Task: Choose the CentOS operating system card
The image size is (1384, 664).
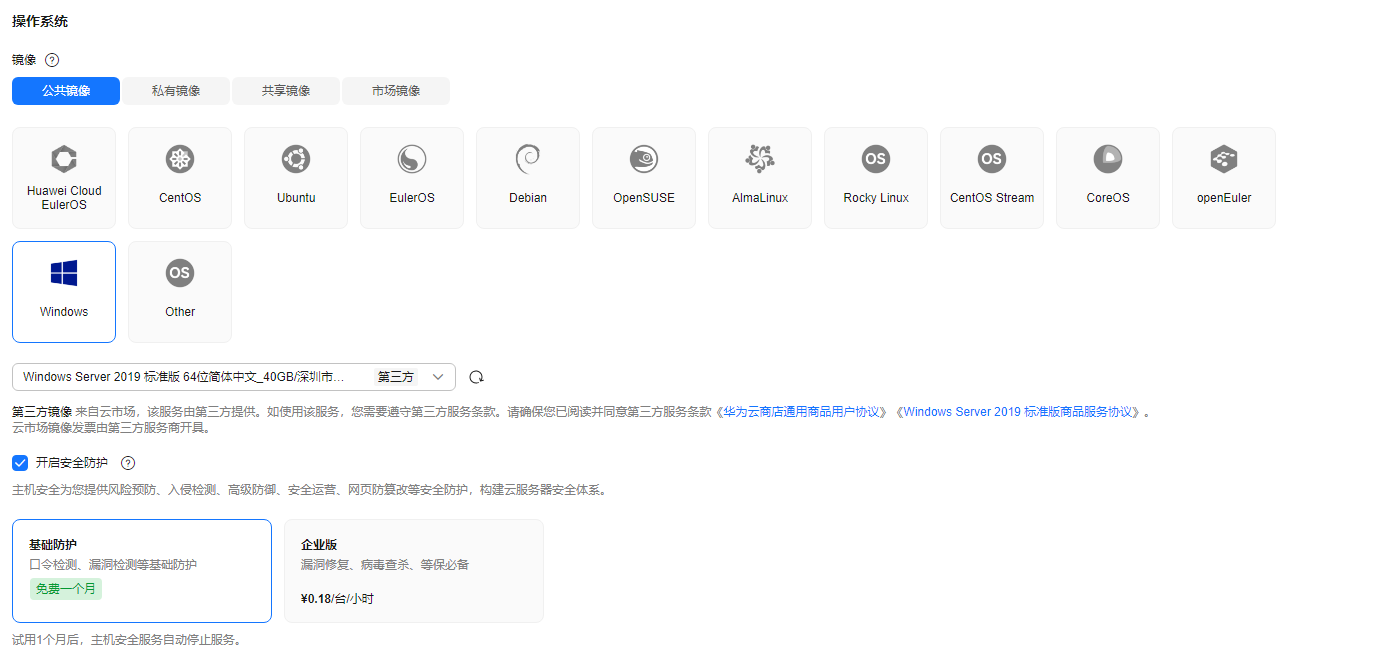Action: tap(180, 178)
